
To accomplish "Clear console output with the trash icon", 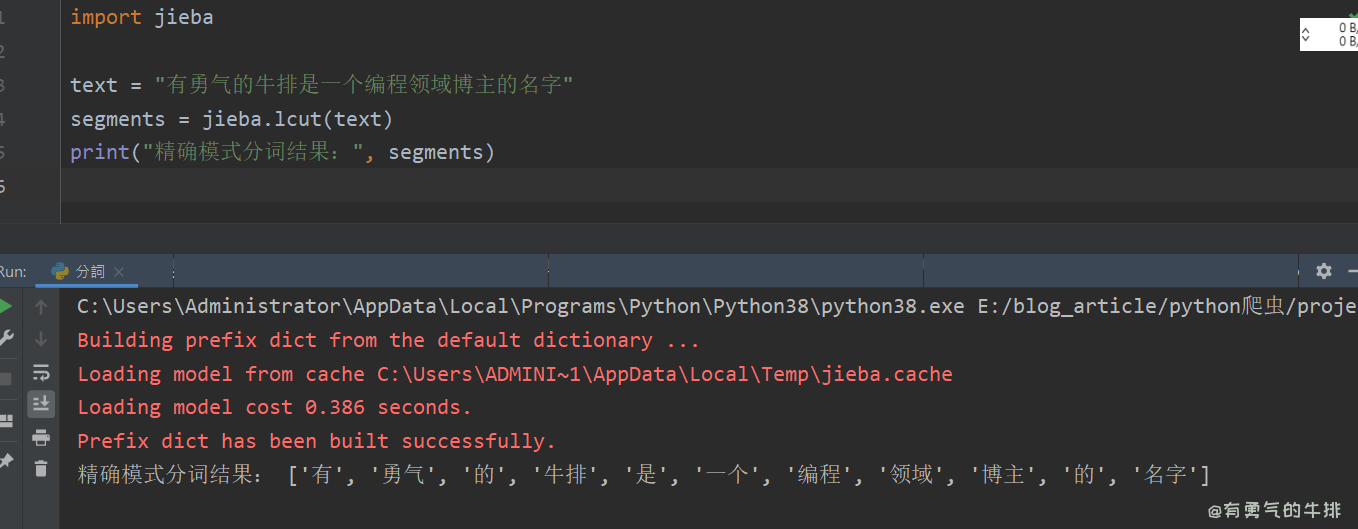I will [41, 468].
